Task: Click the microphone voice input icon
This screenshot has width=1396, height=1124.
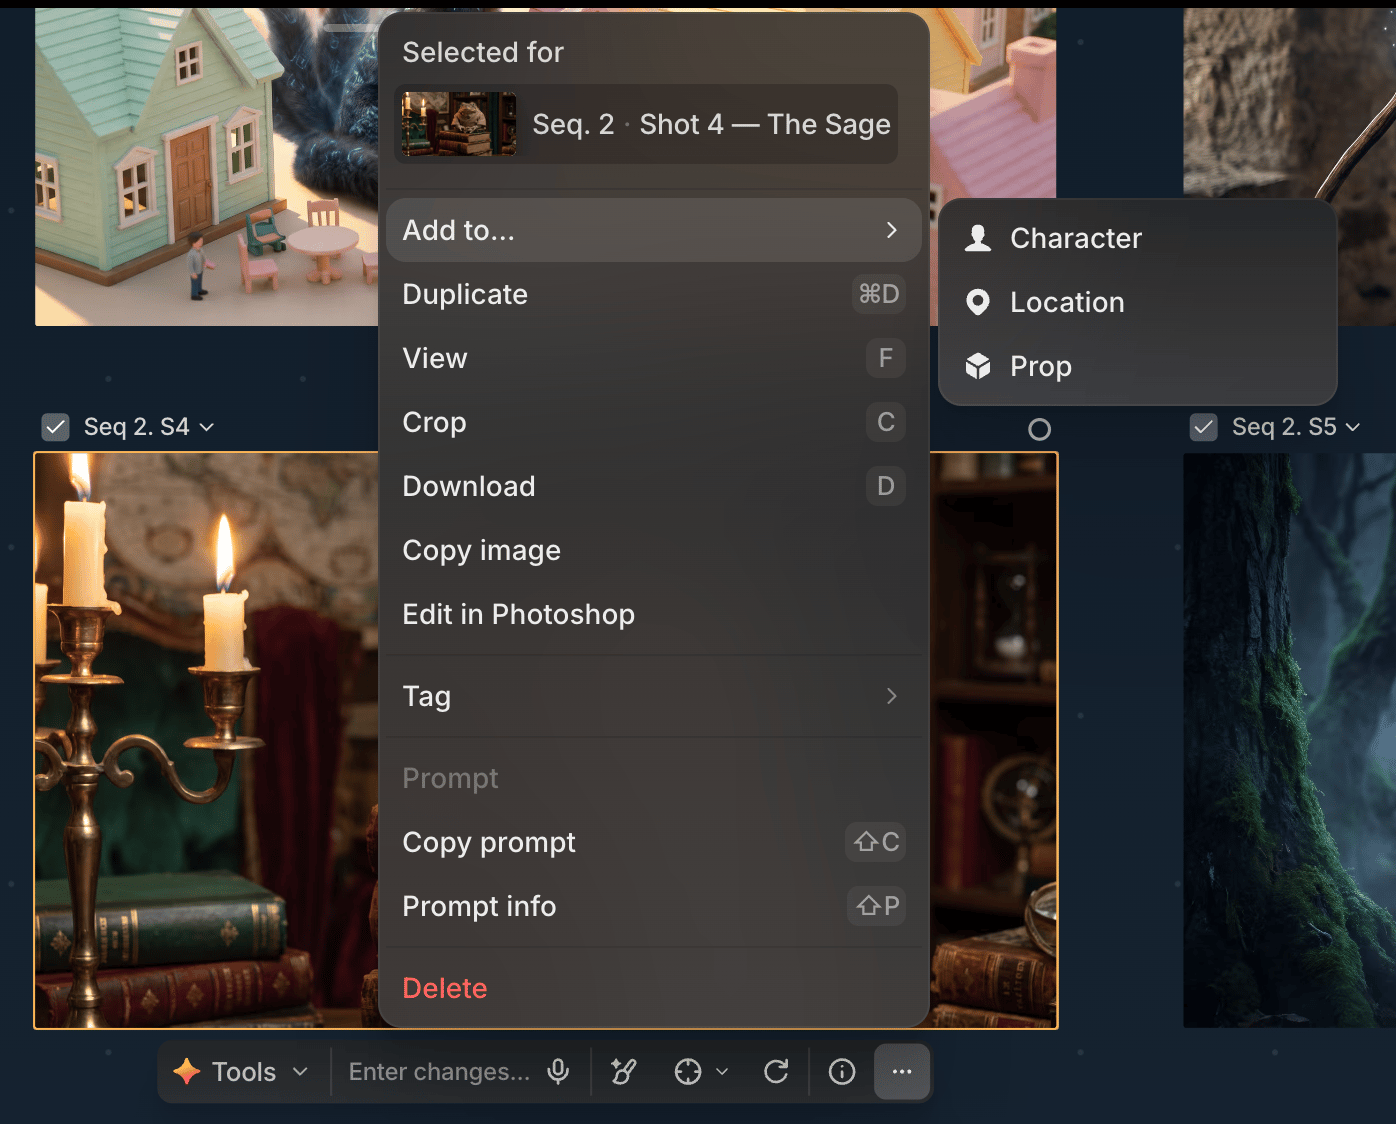Action: pyautogui.click(x=558, y=1072)
